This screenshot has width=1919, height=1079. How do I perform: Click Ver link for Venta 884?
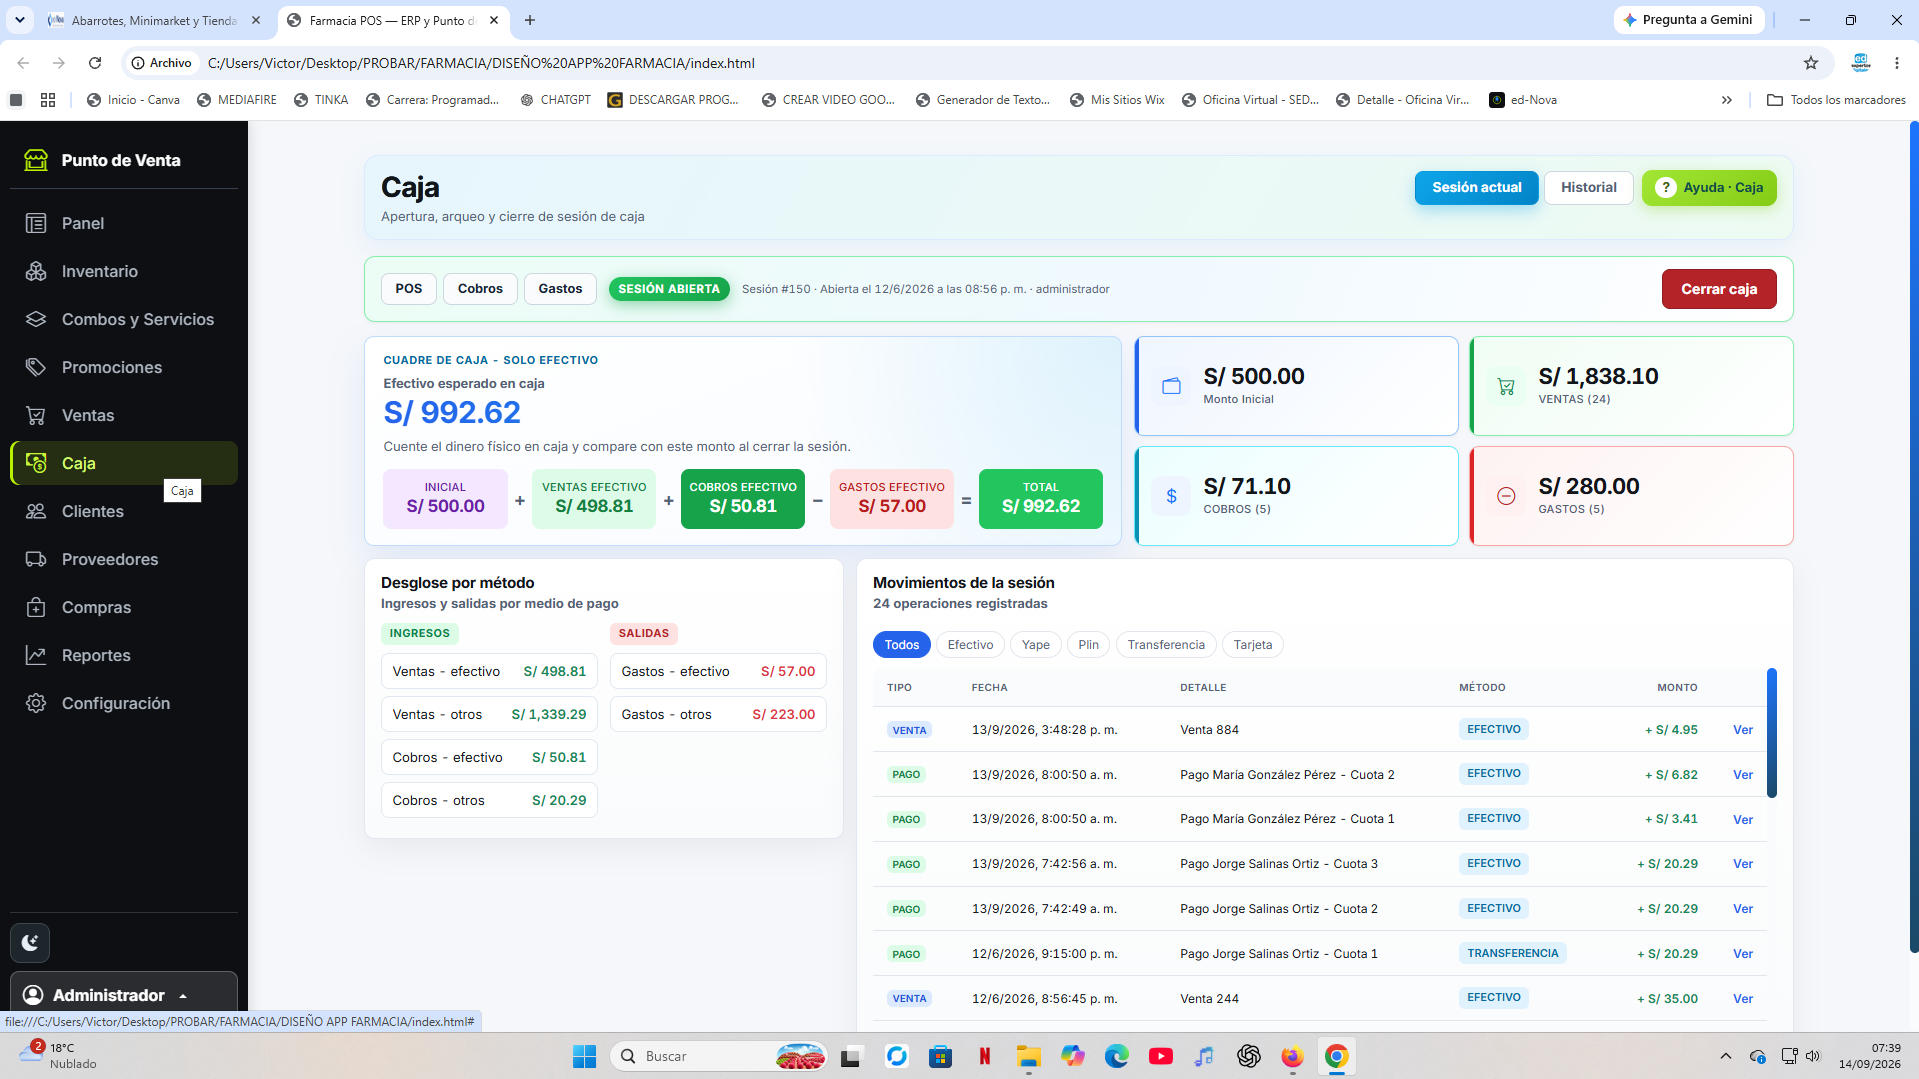pos(1742,730)
